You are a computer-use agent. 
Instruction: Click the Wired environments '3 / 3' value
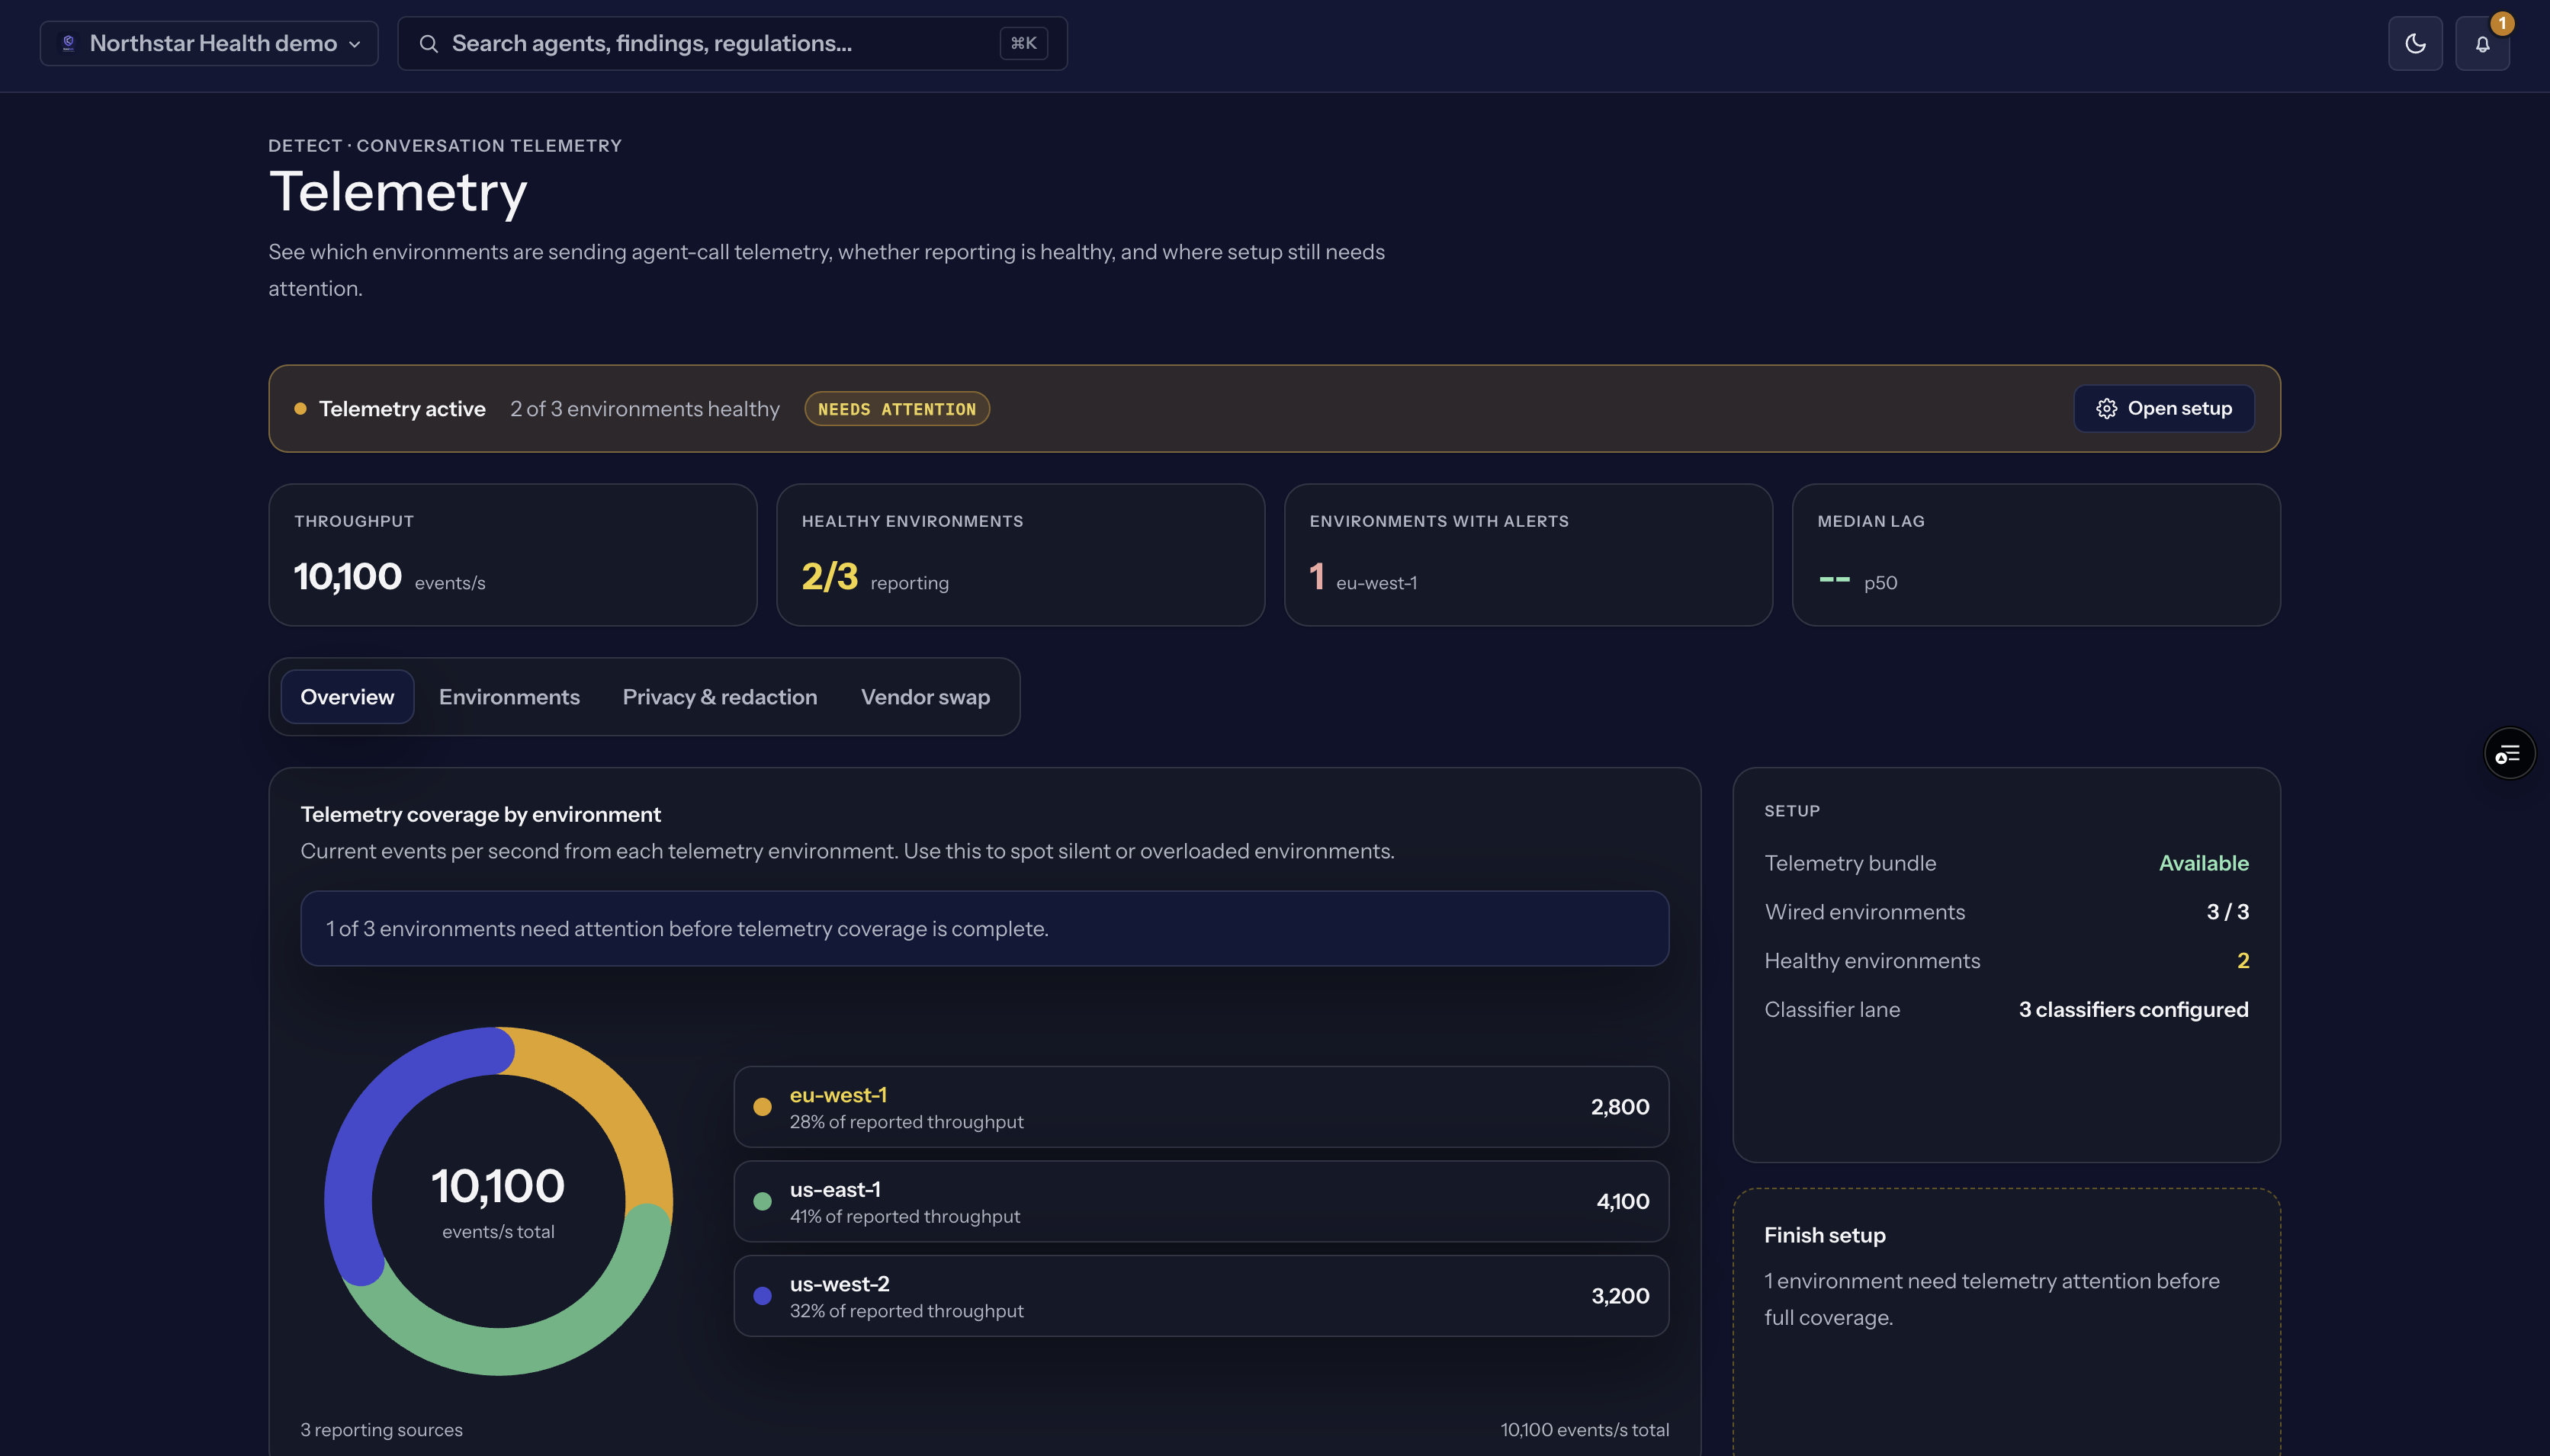[2227, 911]
